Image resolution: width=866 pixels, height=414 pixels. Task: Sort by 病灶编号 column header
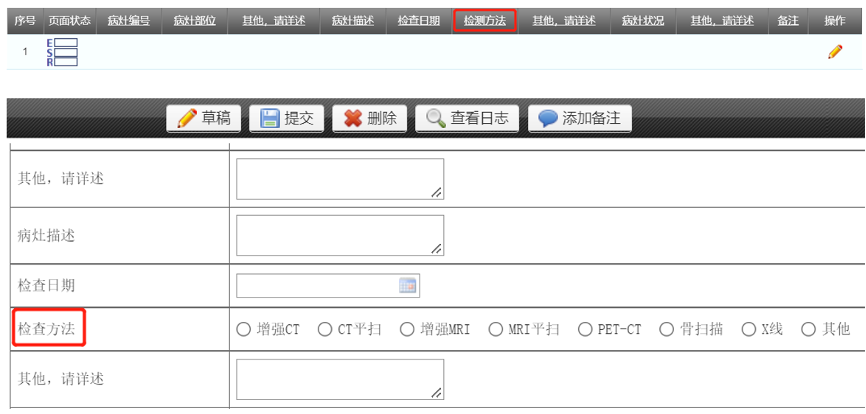coord(129,21)
